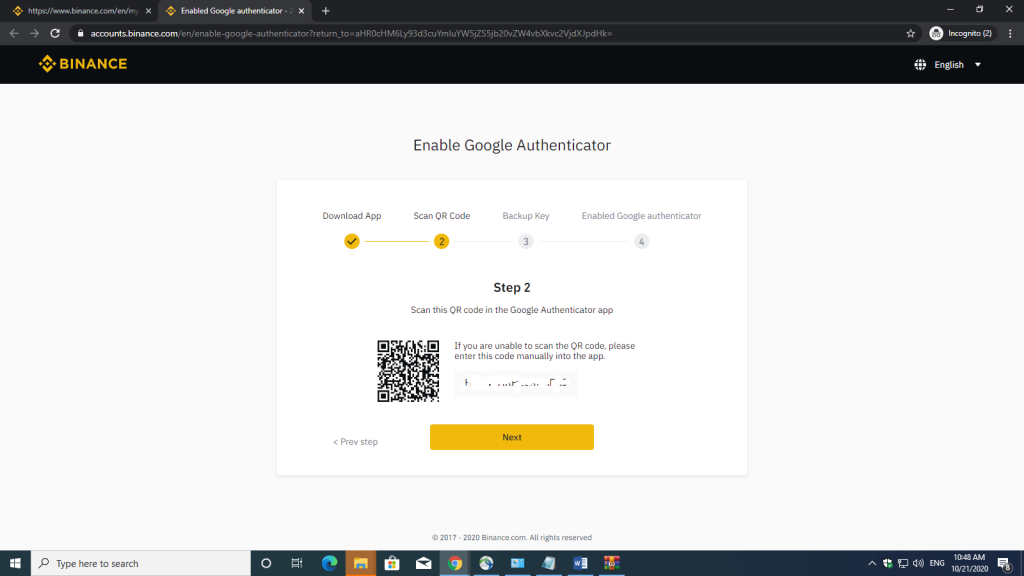
Task: Click the address bar URL
Action: point(351,33)
